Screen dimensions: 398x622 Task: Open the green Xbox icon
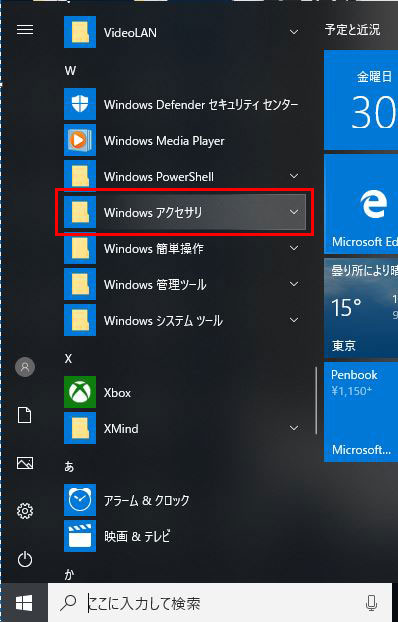click(80, 392)
